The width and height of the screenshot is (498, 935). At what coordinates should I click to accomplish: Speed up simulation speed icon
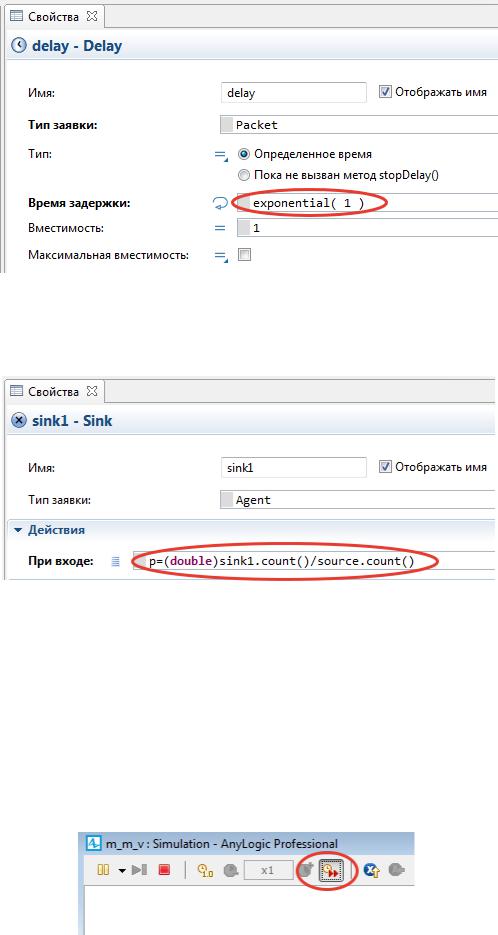pyautogui.click(x=306, y=871)
